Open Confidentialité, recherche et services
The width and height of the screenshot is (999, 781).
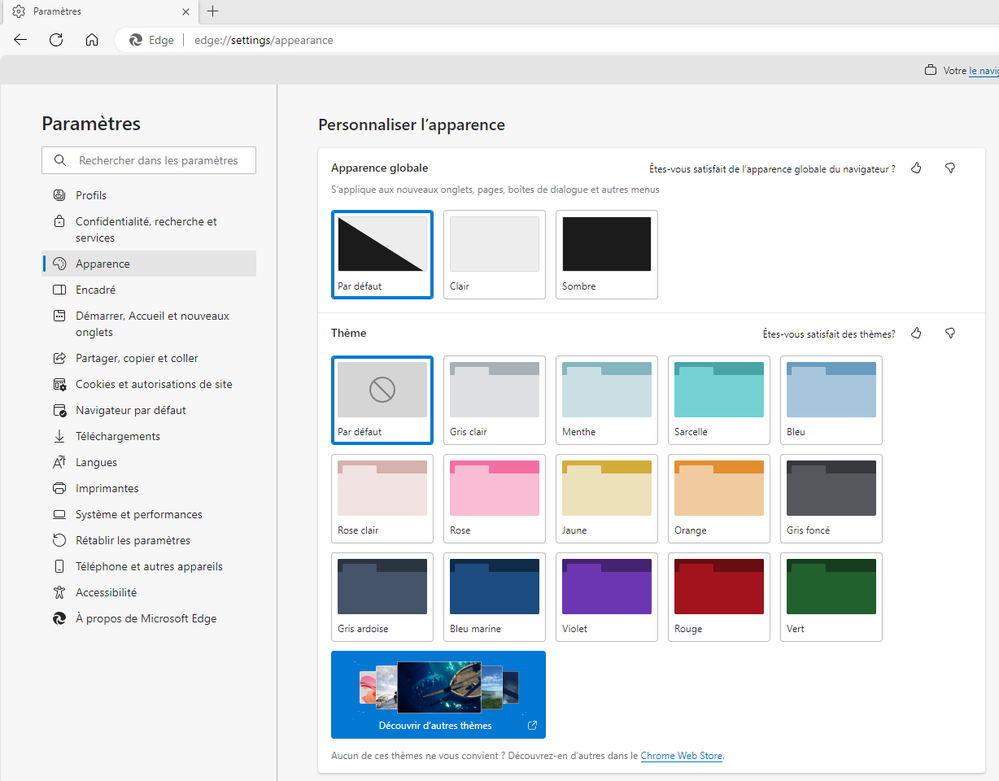pyautogui.click(x=149, y=229)
